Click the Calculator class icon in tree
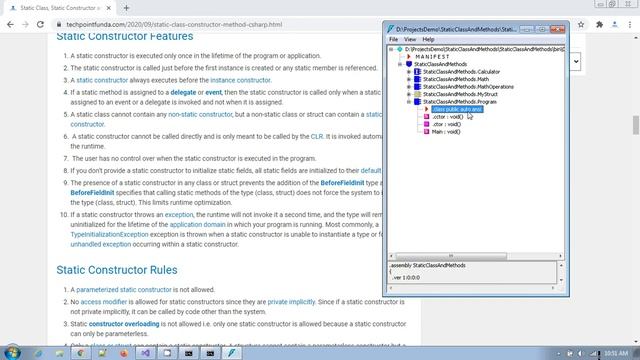Image resolution: width=640 pixels, height=360 pixels. click(x=417, y=72)
